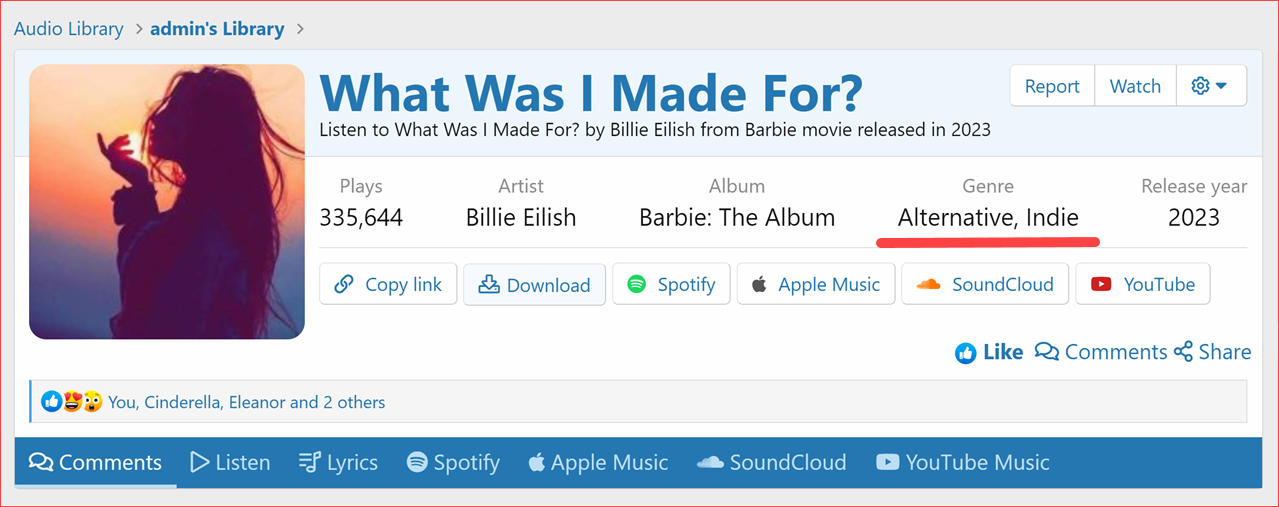Open the Comments link beside Like
The width and height of the screenshot is (1279, 507).
[x=1101, y=352]
